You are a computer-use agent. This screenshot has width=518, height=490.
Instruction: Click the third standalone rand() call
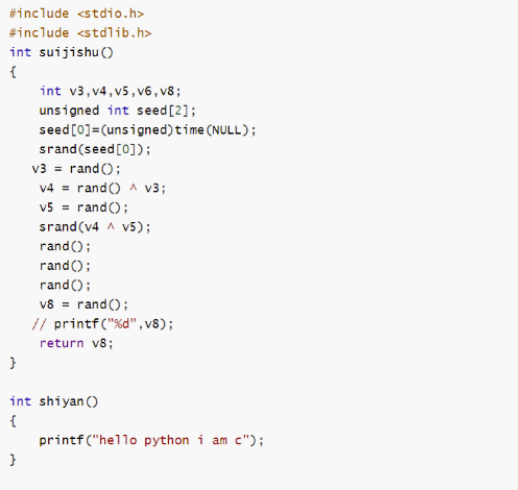pos(65,285)
